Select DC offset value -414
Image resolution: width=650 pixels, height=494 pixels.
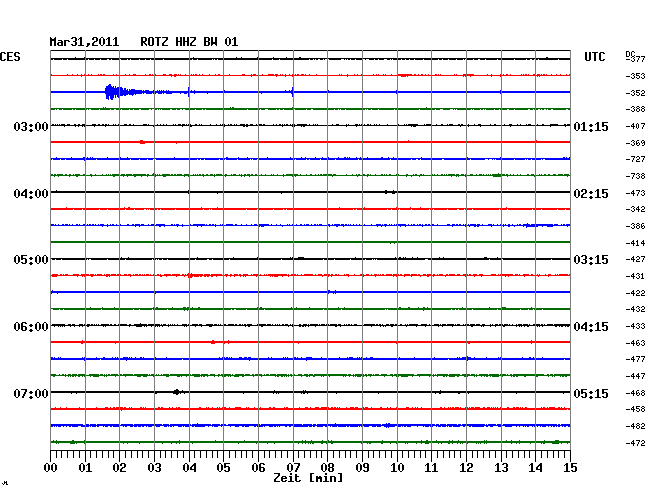(636, 243)
